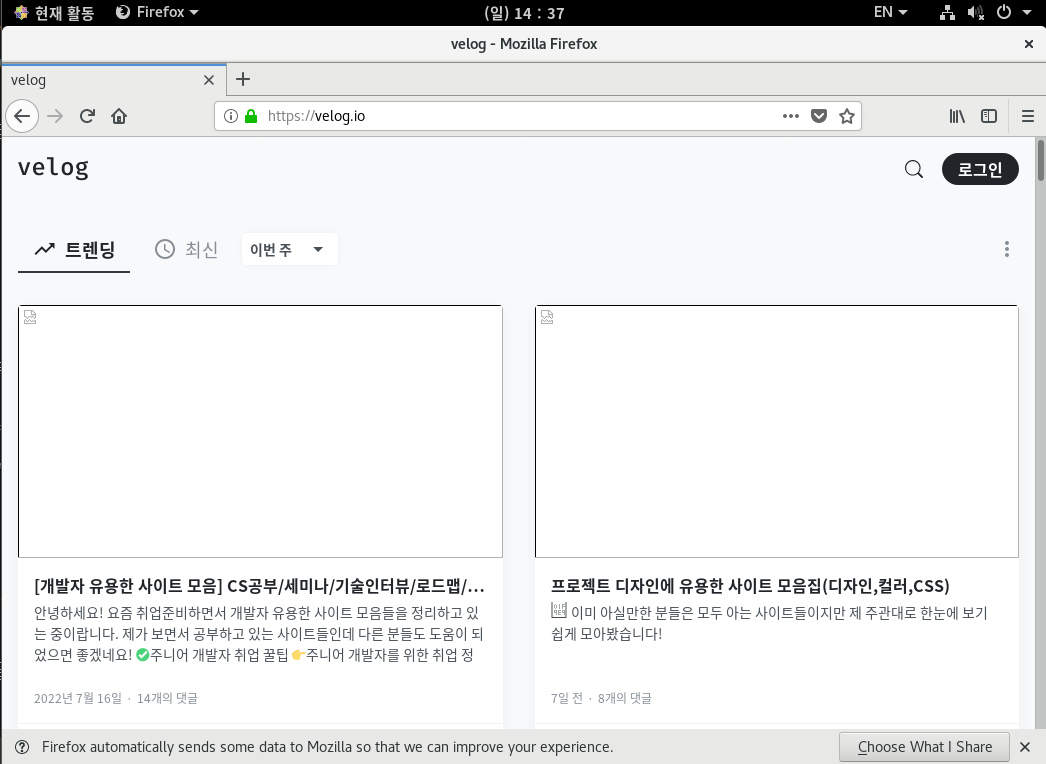Viewport: 1046px width, 764px height.
Task: Open the clock showing (일) 14:37
Action: tap(524, 13)
